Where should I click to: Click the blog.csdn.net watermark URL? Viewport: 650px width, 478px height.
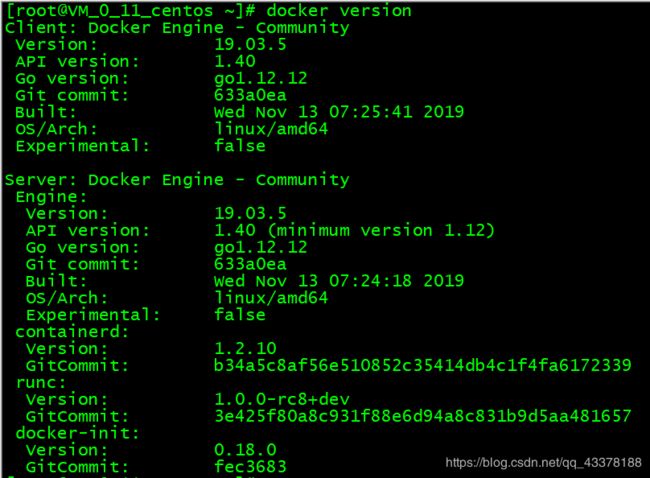pos(543,463)
